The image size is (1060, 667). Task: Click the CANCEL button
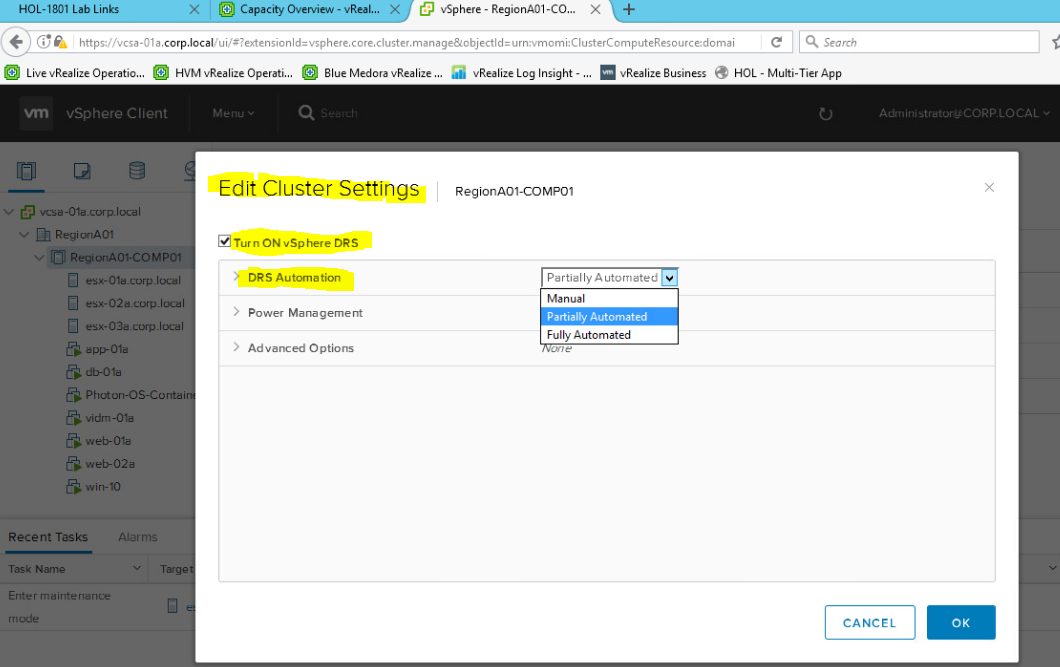(x=869, y=622)
